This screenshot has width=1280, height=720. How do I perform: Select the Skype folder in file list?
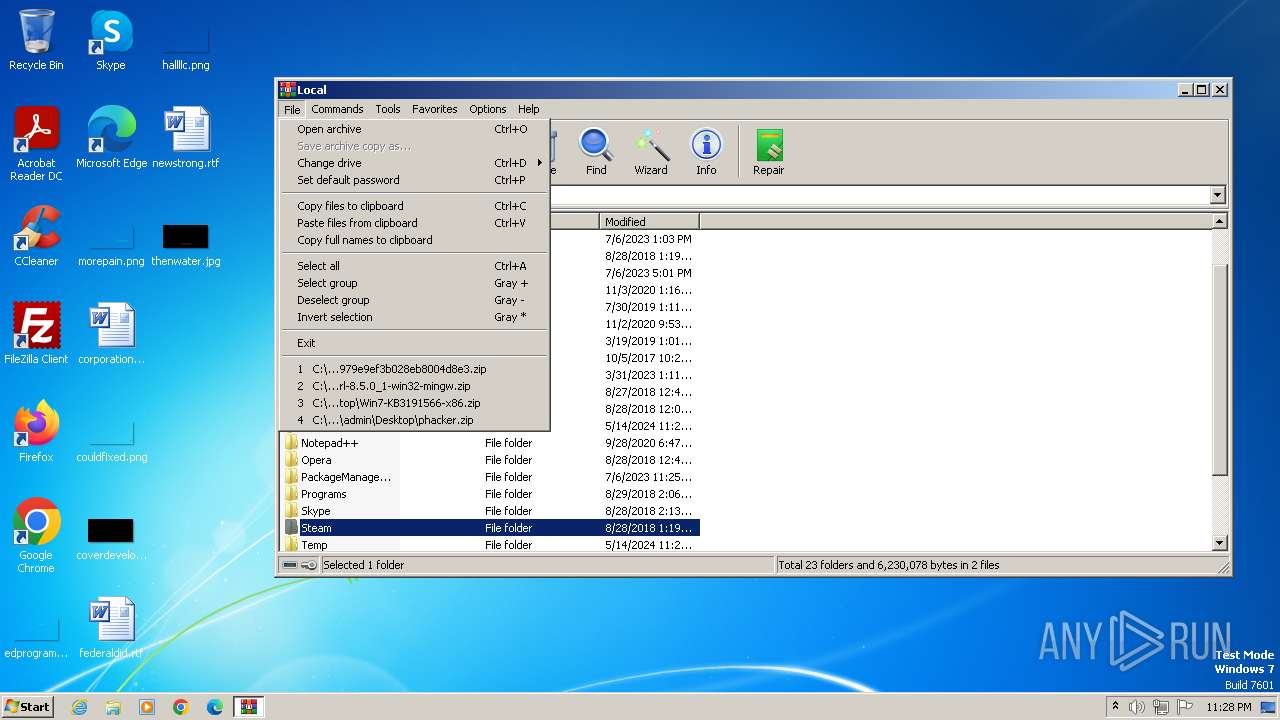tap(490, 511)
